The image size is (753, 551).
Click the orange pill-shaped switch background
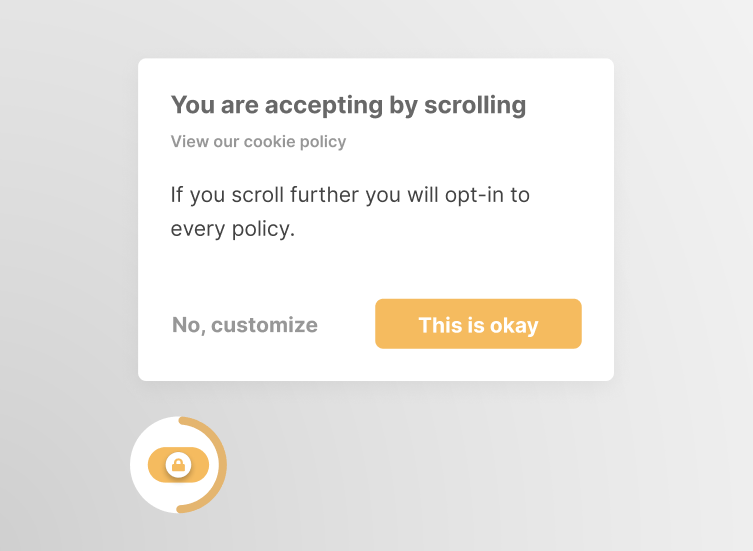[178, 465]
